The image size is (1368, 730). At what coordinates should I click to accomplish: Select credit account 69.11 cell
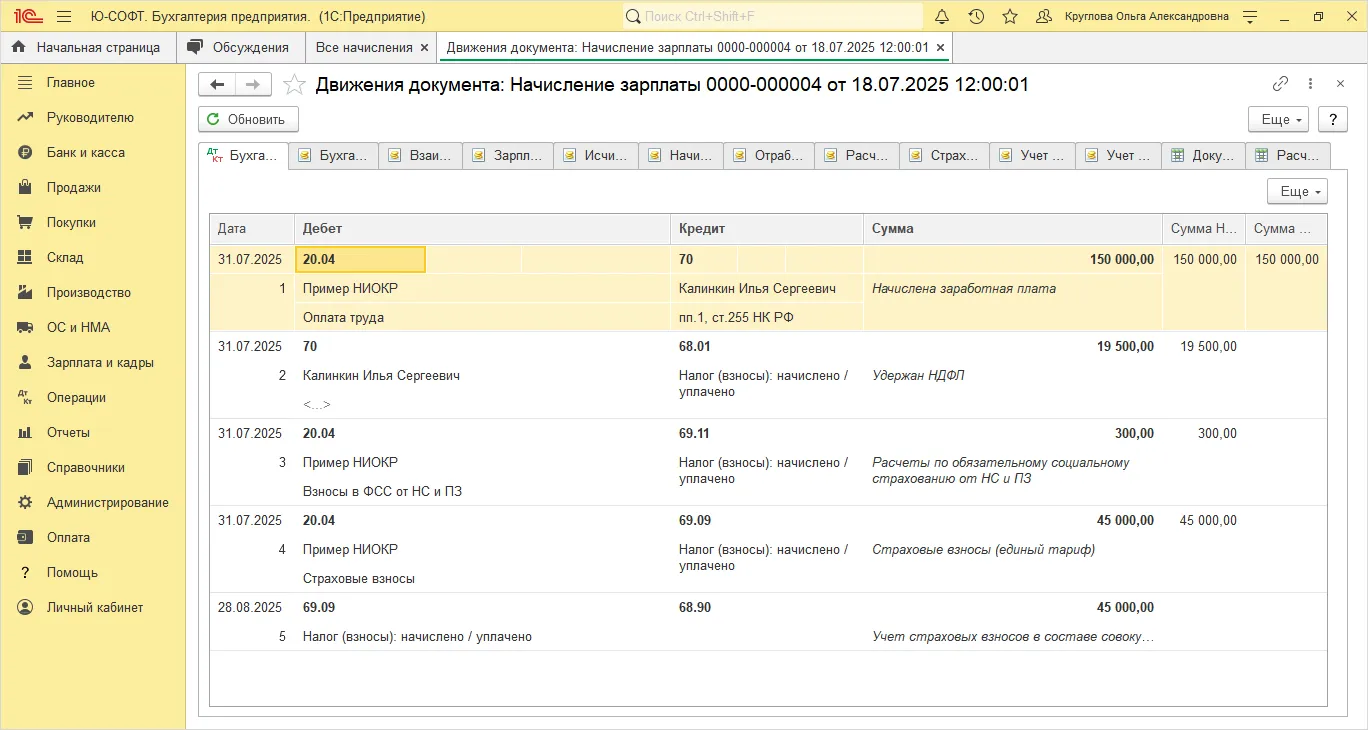click(x=694, y=434)
